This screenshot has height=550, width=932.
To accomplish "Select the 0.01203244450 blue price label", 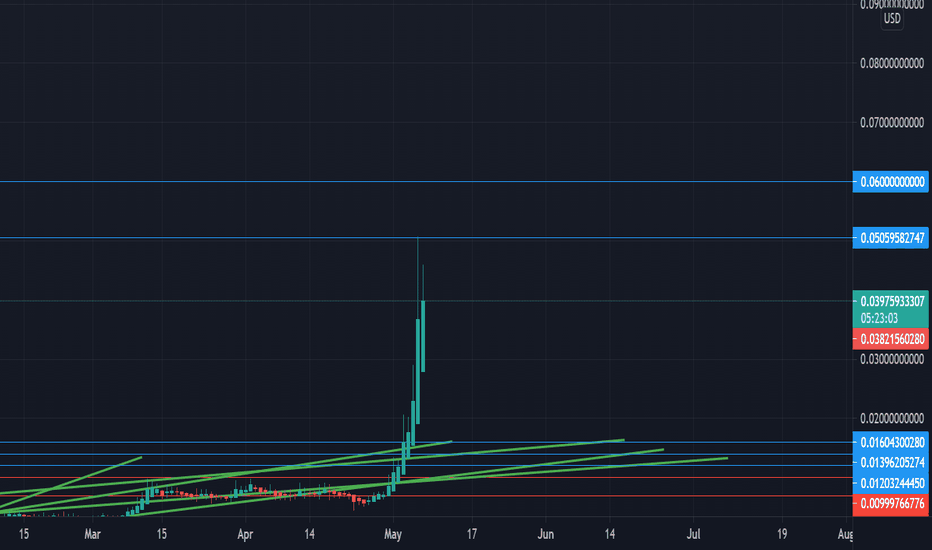I will click(890, 483).
